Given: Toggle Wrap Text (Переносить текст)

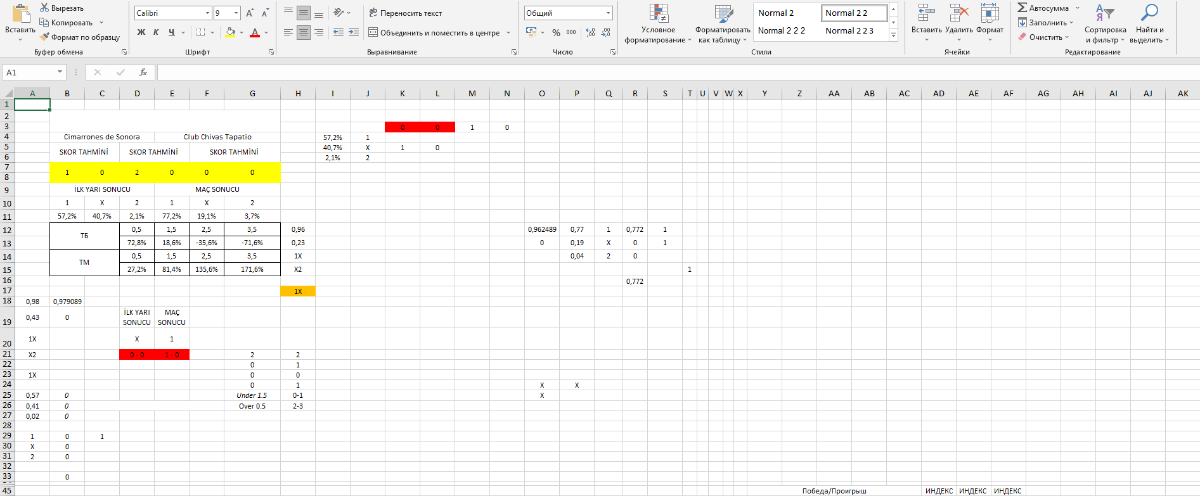Looking at the screenshot, I should coord(405,13).
